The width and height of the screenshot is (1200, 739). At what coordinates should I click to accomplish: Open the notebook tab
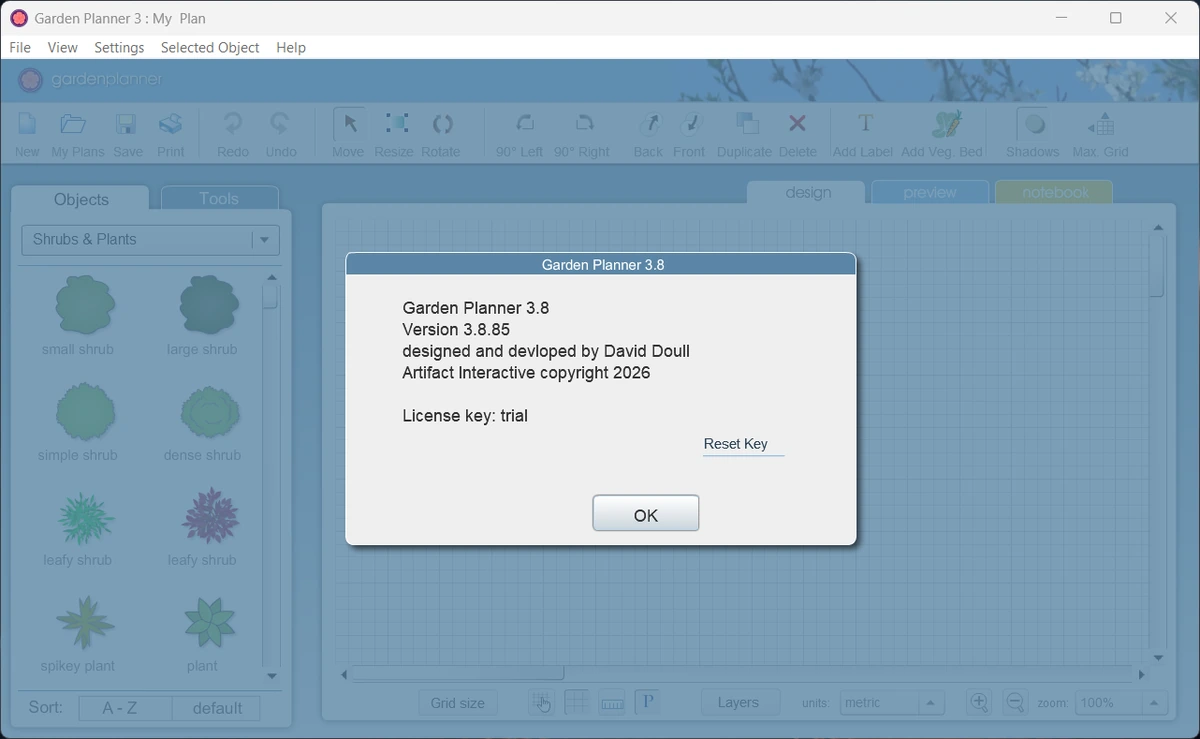coord(1055,192)
